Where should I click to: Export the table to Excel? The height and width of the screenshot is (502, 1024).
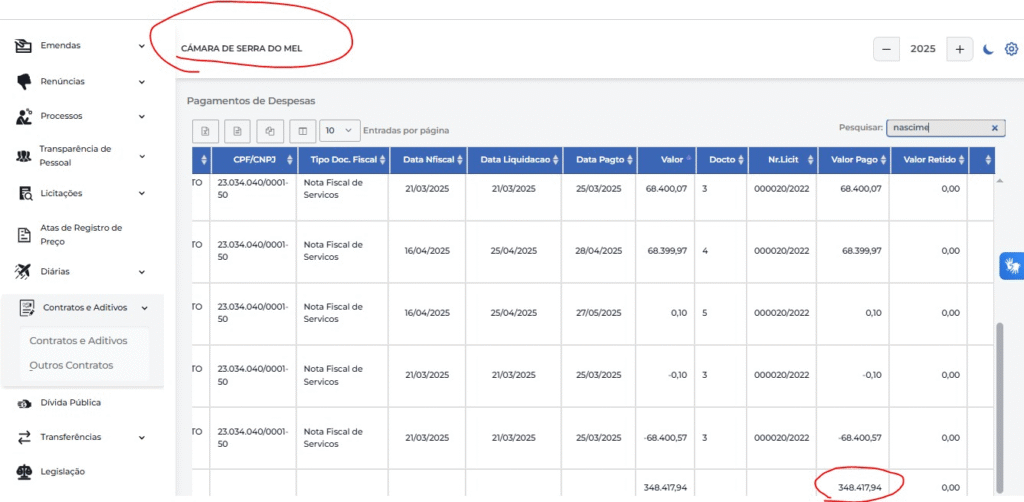click(x=205, y=131)
